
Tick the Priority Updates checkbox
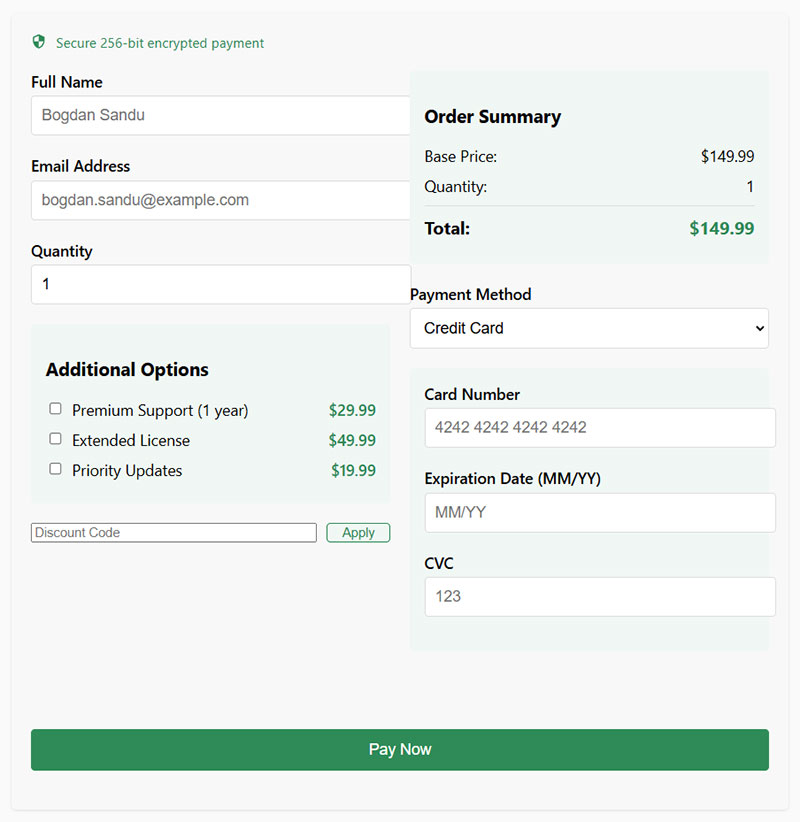click(56, 469)
